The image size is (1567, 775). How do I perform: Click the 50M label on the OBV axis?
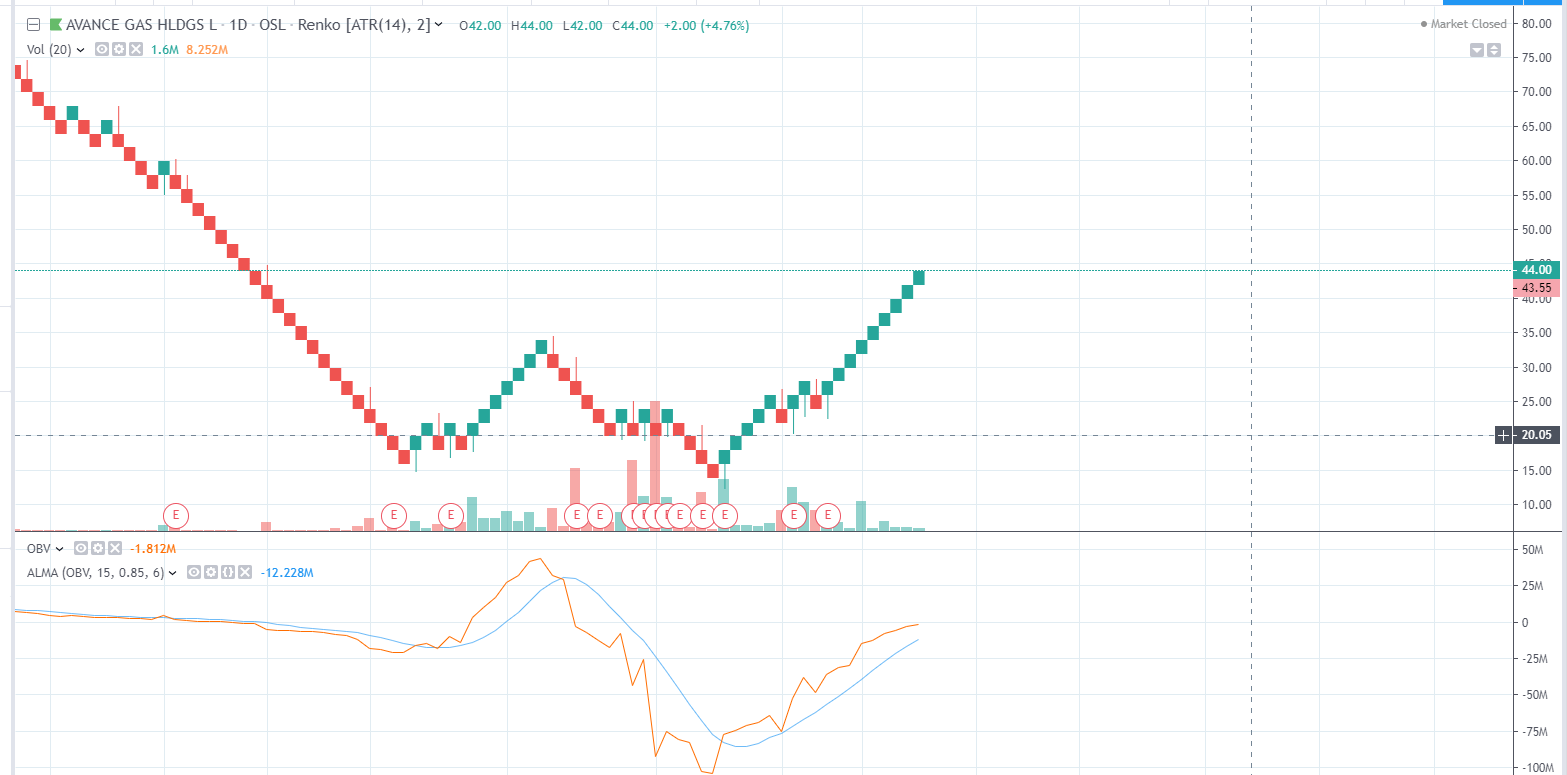coord(1533,550)
